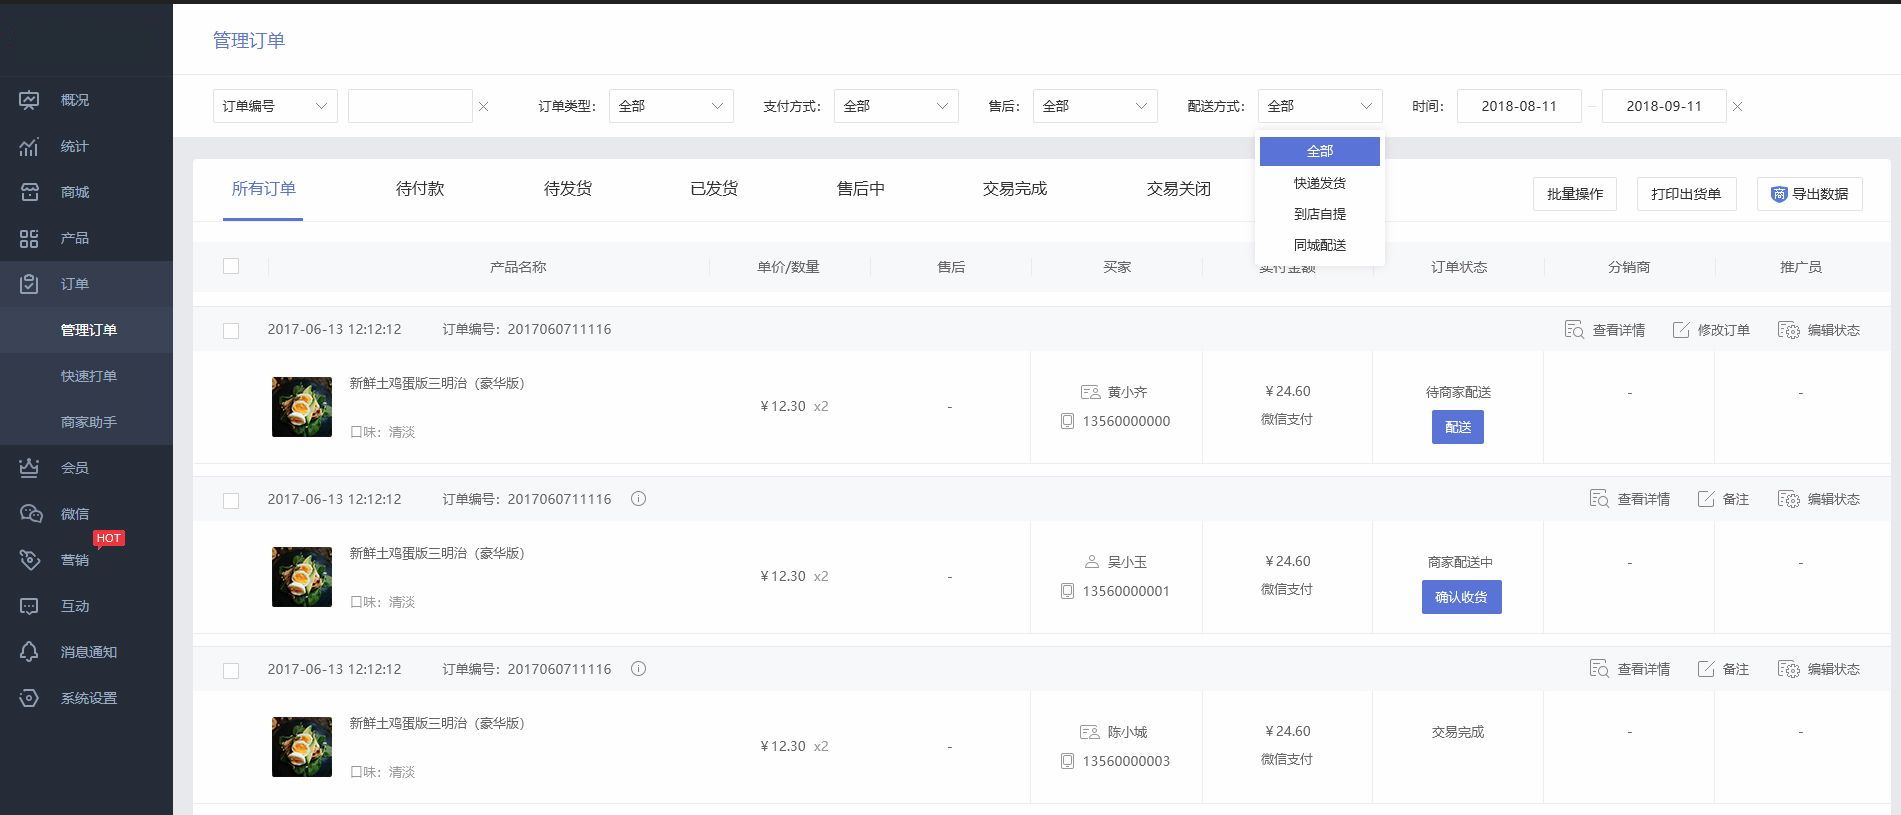Screen dimensions: 1901x815
Task: Click the 互动 message icon
Action: (x=29, y=606)
